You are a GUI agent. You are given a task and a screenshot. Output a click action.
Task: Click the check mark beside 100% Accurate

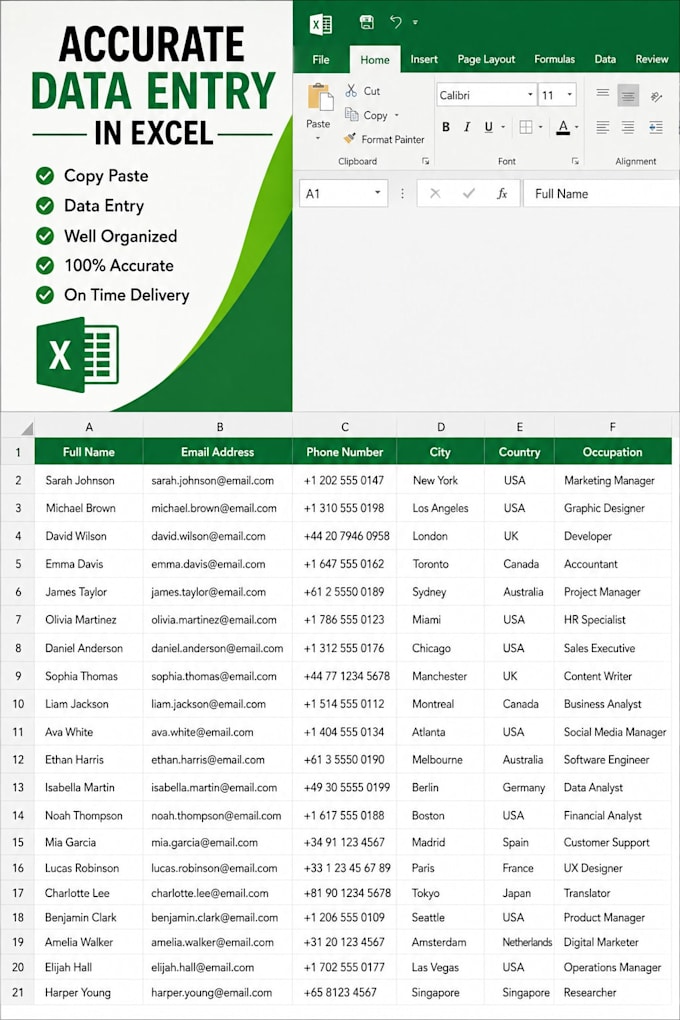(45, 265)
